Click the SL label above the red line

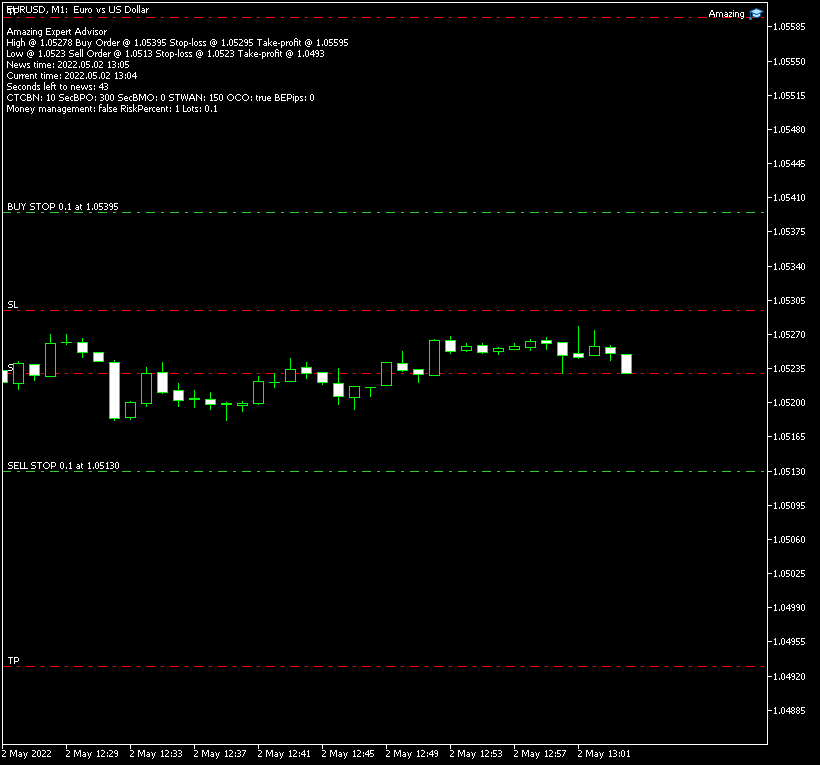12,304
